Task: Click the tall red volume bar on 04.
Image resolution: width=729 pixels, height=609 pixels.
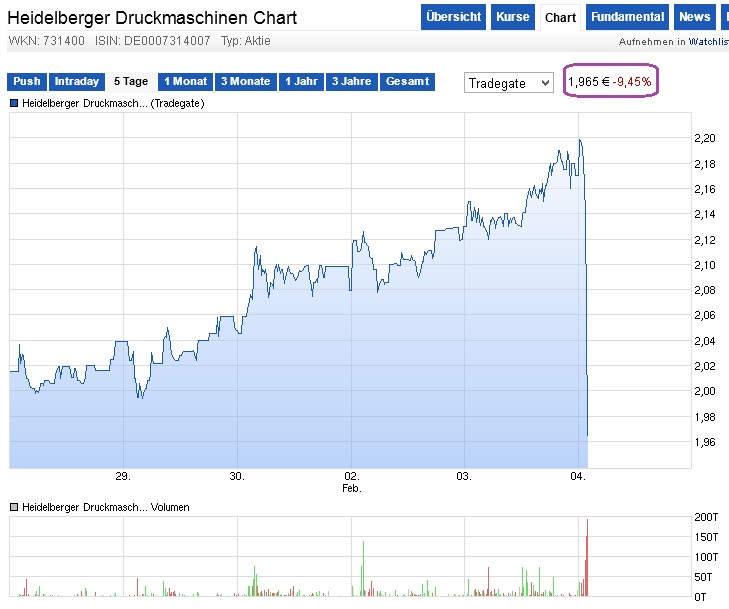Action: [587, 558]
